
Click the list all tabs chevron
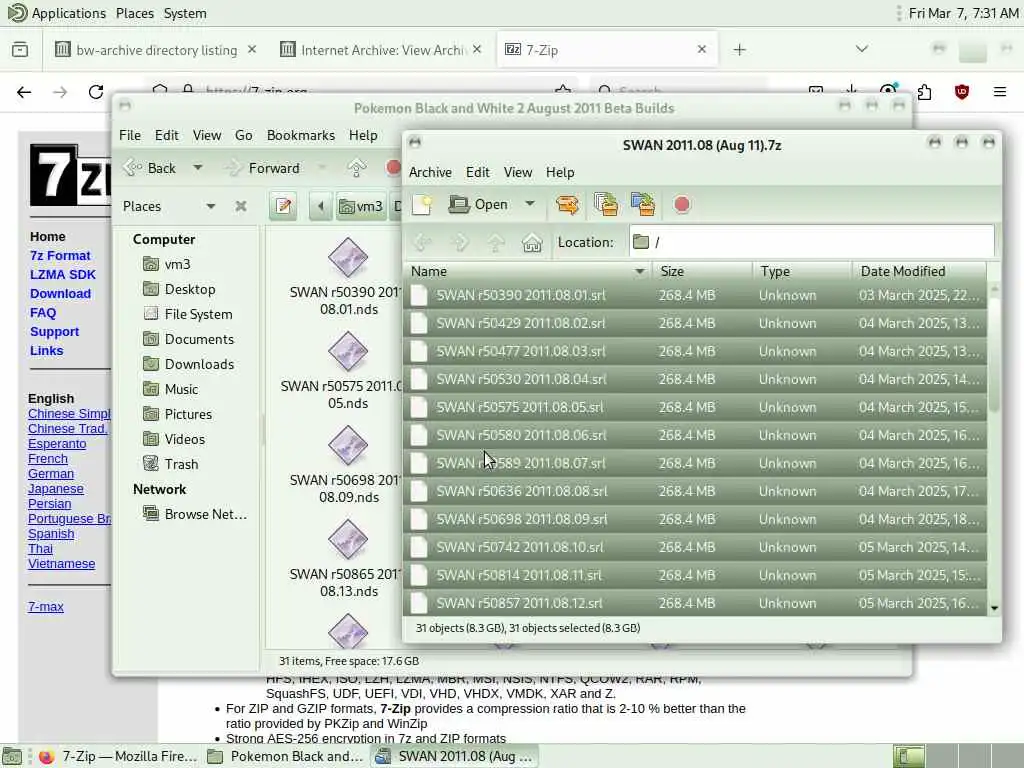point(861,49)
